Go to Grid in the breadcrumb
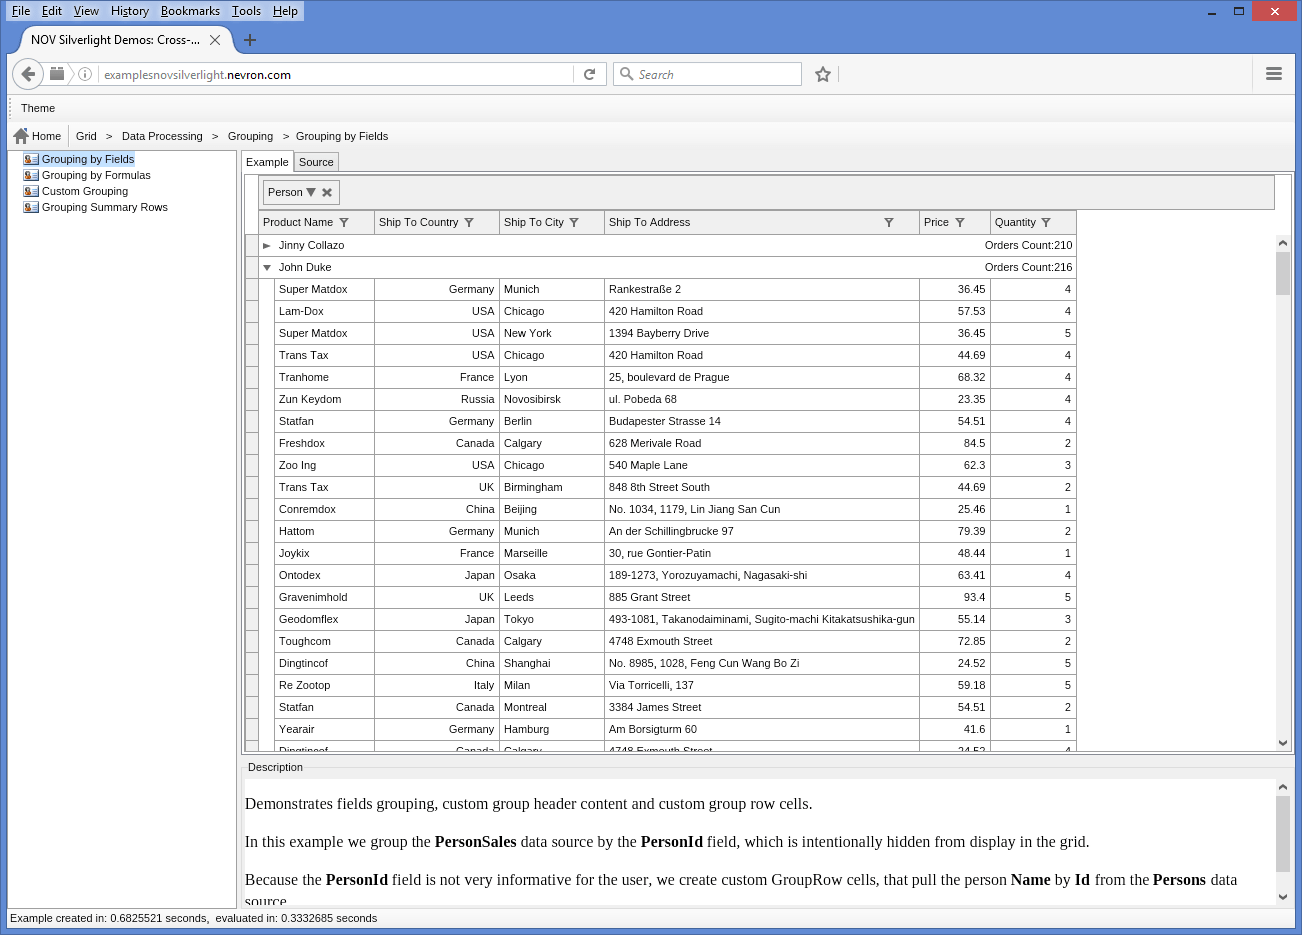The image size is (1302, 935). (x=86, y=136)
